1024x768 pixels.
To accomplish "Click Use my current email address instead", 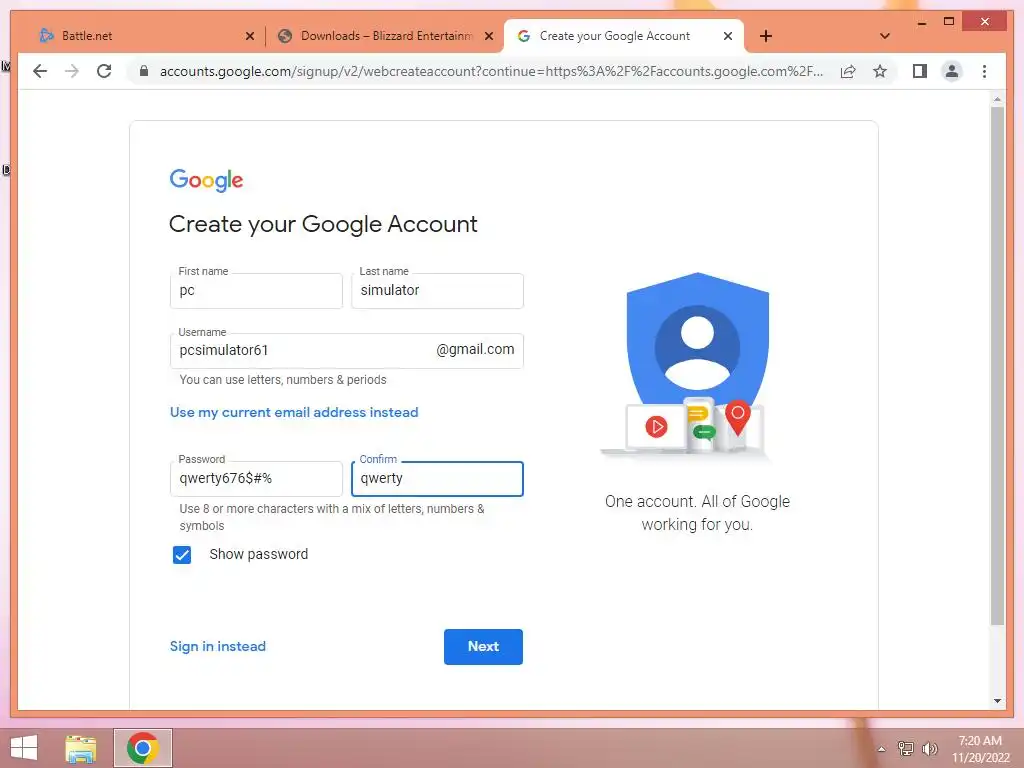I will tap(294, 412).
